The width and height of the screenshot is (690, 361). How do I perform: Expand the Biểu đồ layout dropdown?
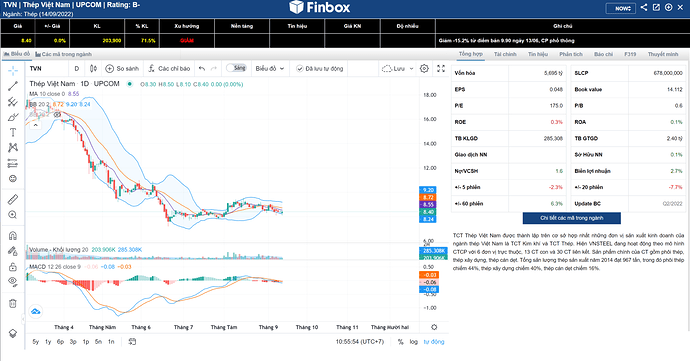pyautogui.click(x=270, y=69)
